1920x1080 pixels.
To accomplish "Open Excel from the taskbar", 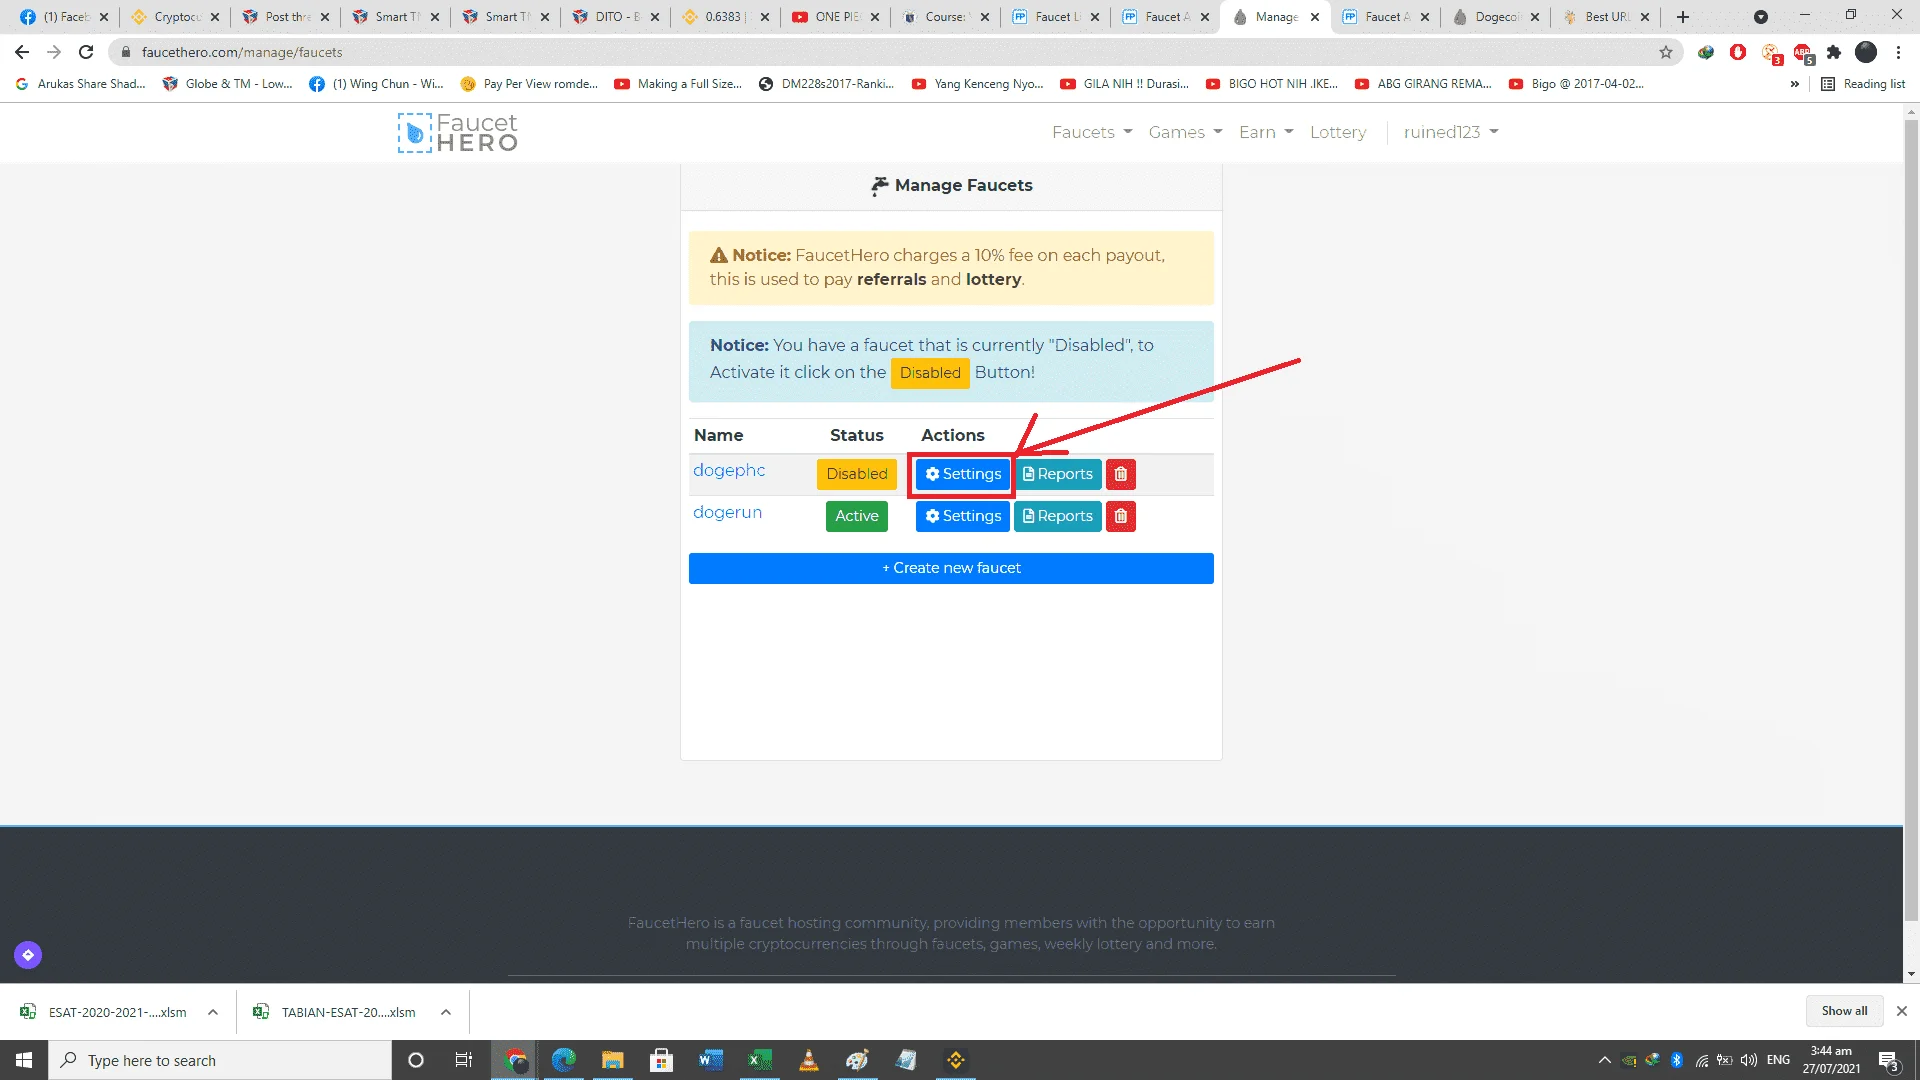I will (759, 1060).
